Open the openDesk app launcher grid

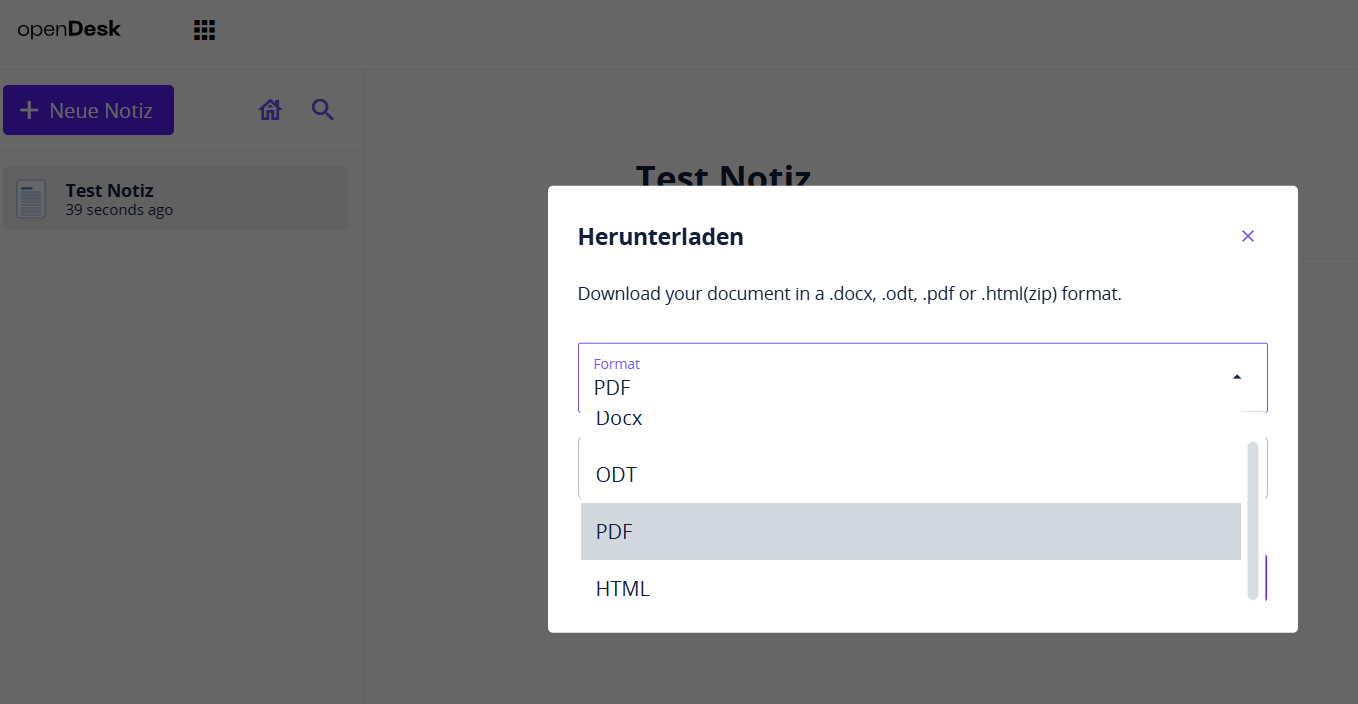[x=204, y=29]
